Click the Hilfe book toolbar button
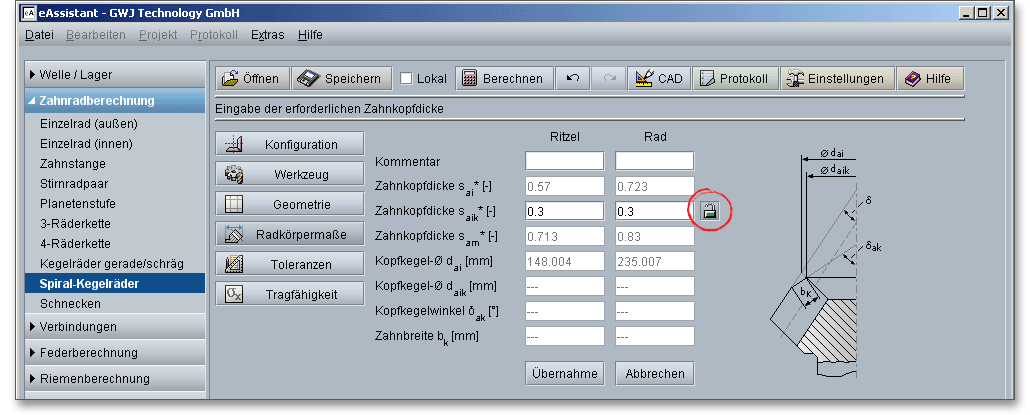Screen dimensions: 1030x415 click(x=929, y=79)
